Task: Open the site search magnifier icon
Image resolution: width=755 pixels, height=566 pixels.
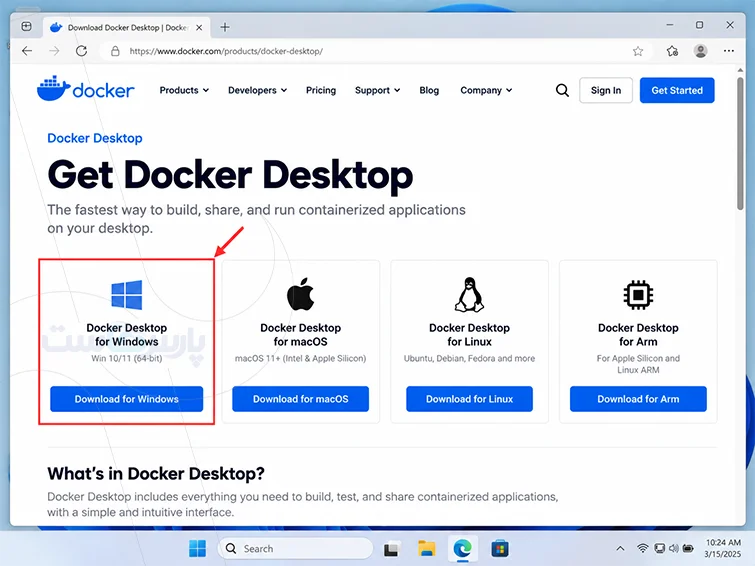Action: (562, 90)
